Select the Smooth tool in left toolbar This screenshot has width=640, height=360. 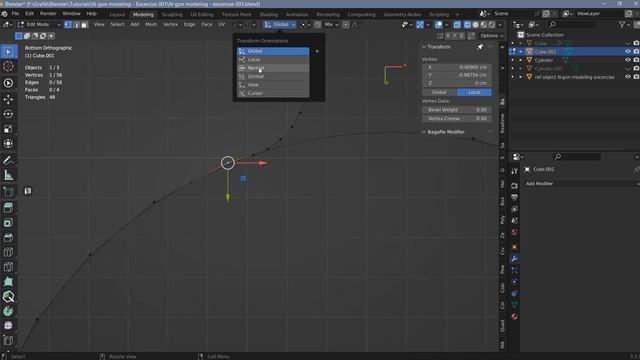[x=8, y=326]
